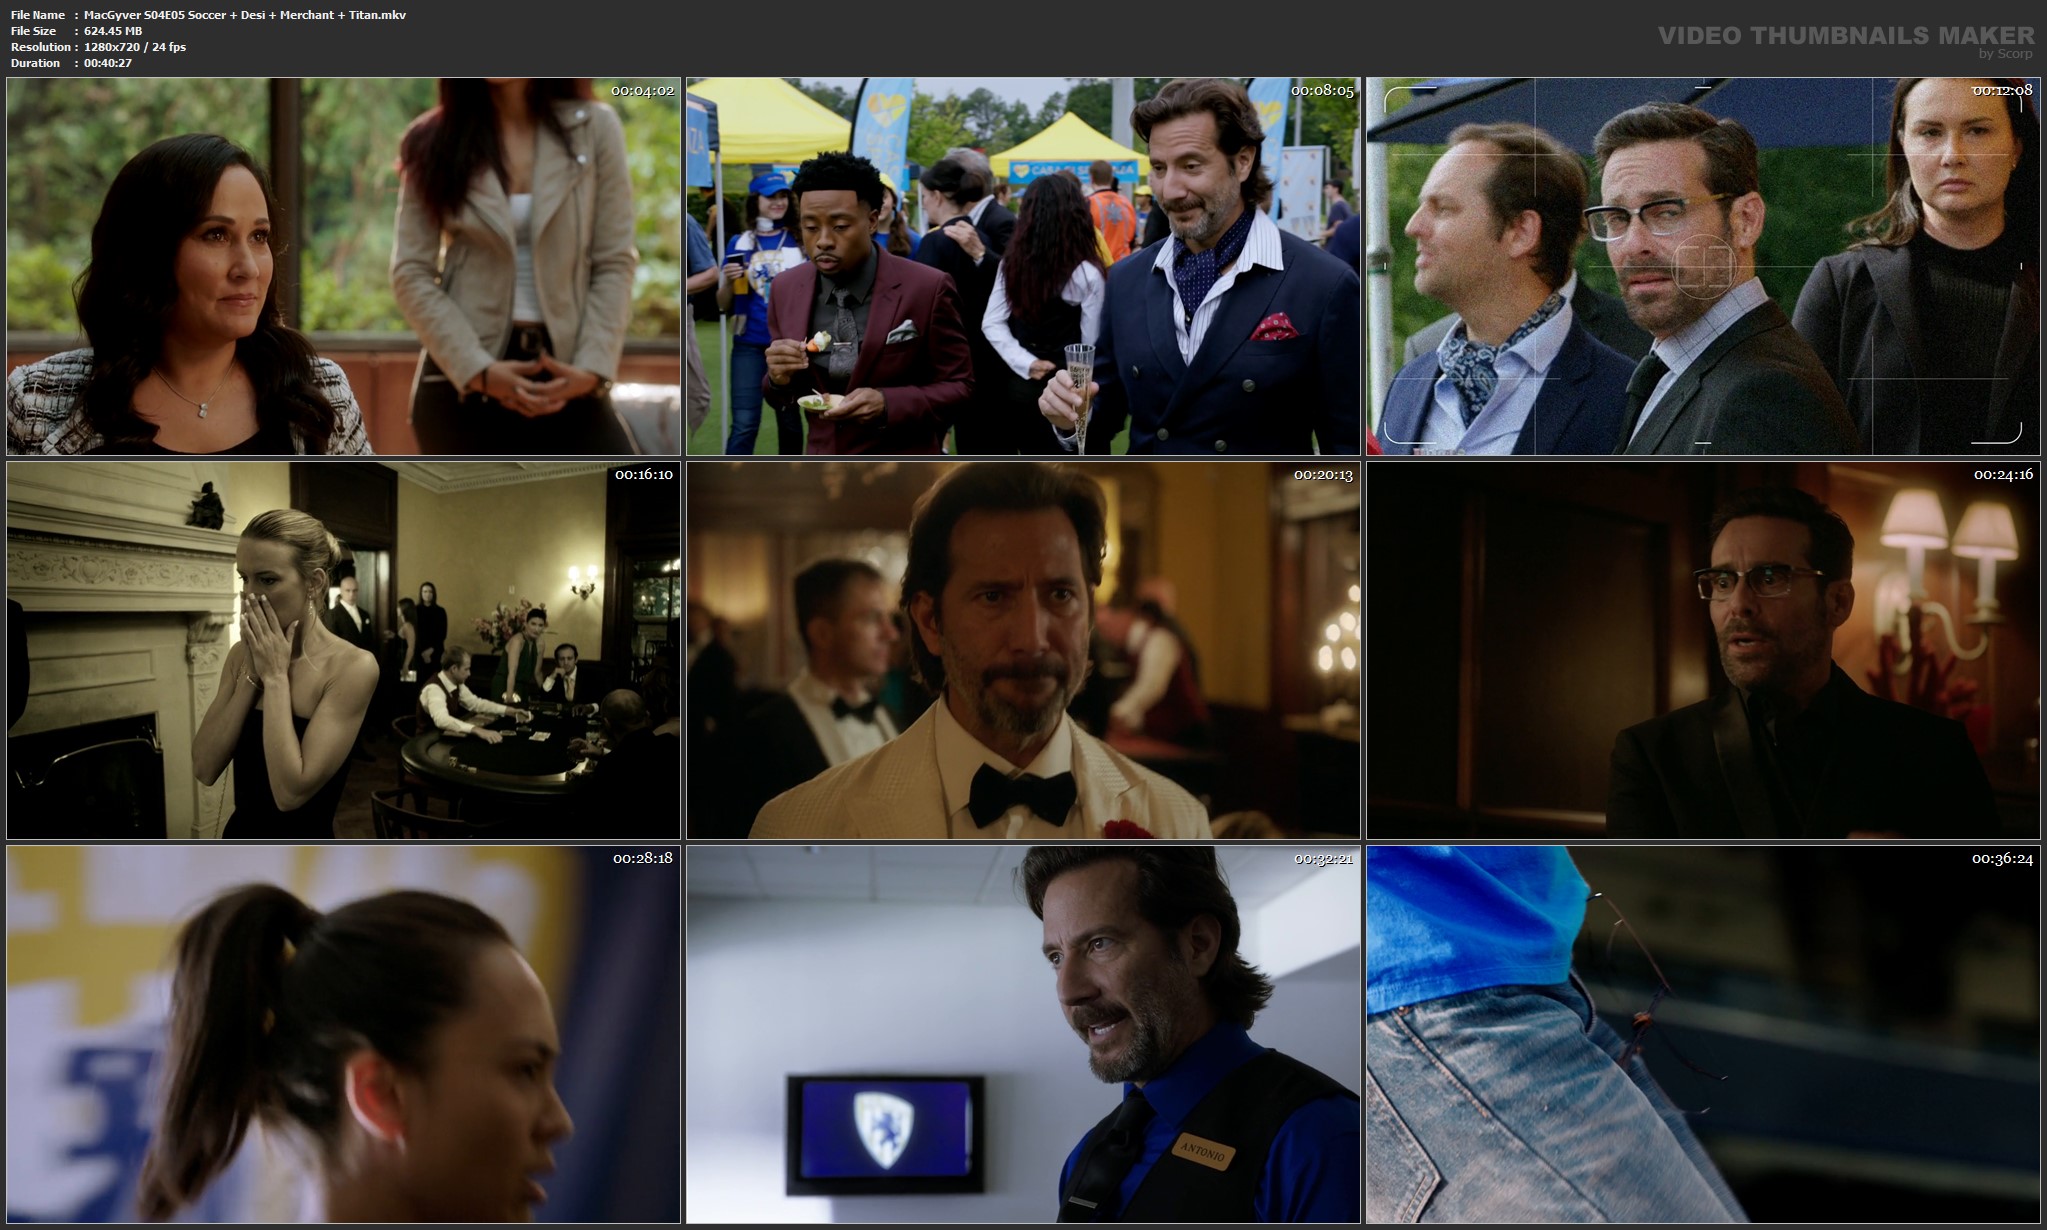The height and width of the screenshot is (1230, 2047).
Task: Click the ponytail woman thumbnail at 00:28:18
Action: (x=343, y=1034)
